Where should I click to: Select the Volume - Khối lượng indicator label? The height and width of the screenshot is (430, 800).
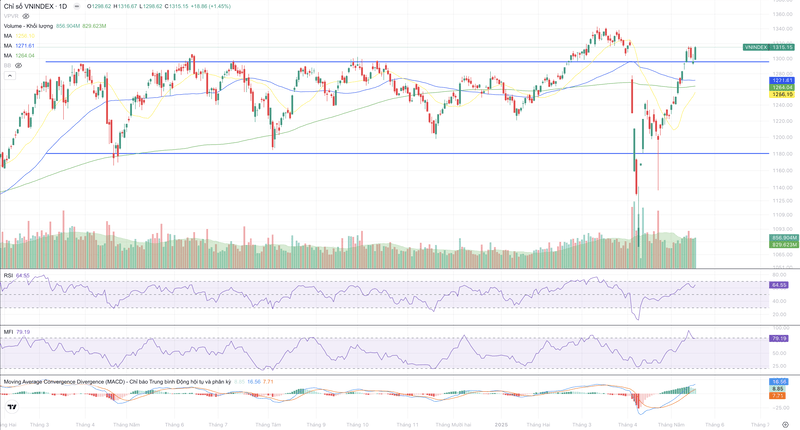[x=28, y=26]
